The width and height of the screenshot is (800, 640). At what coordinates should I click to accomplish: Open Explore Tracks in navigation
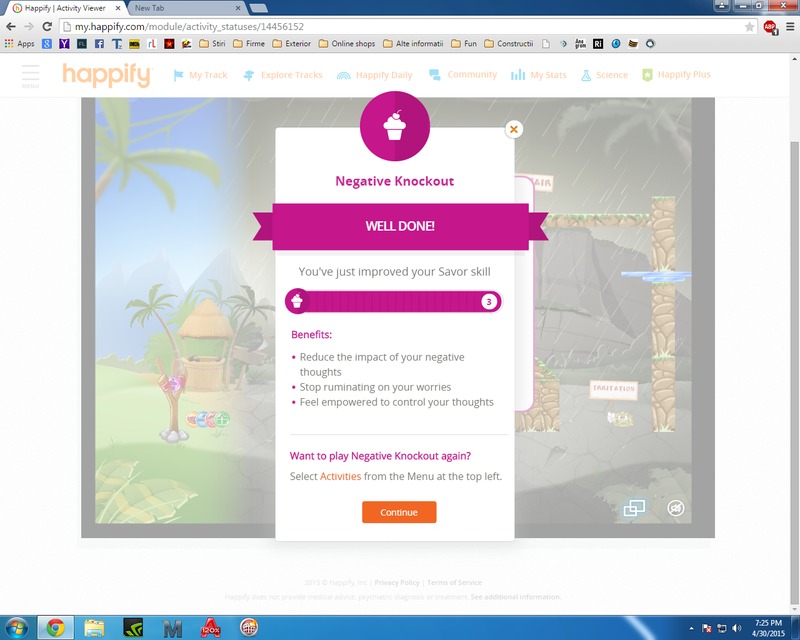283,75
